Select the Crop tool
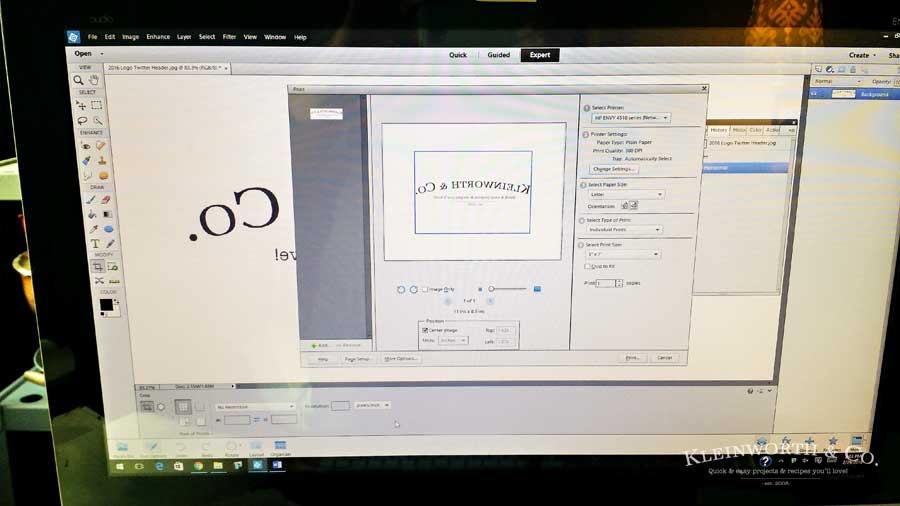Image resolution: width=900 pixels, height=506 pixels. point(98,267)
